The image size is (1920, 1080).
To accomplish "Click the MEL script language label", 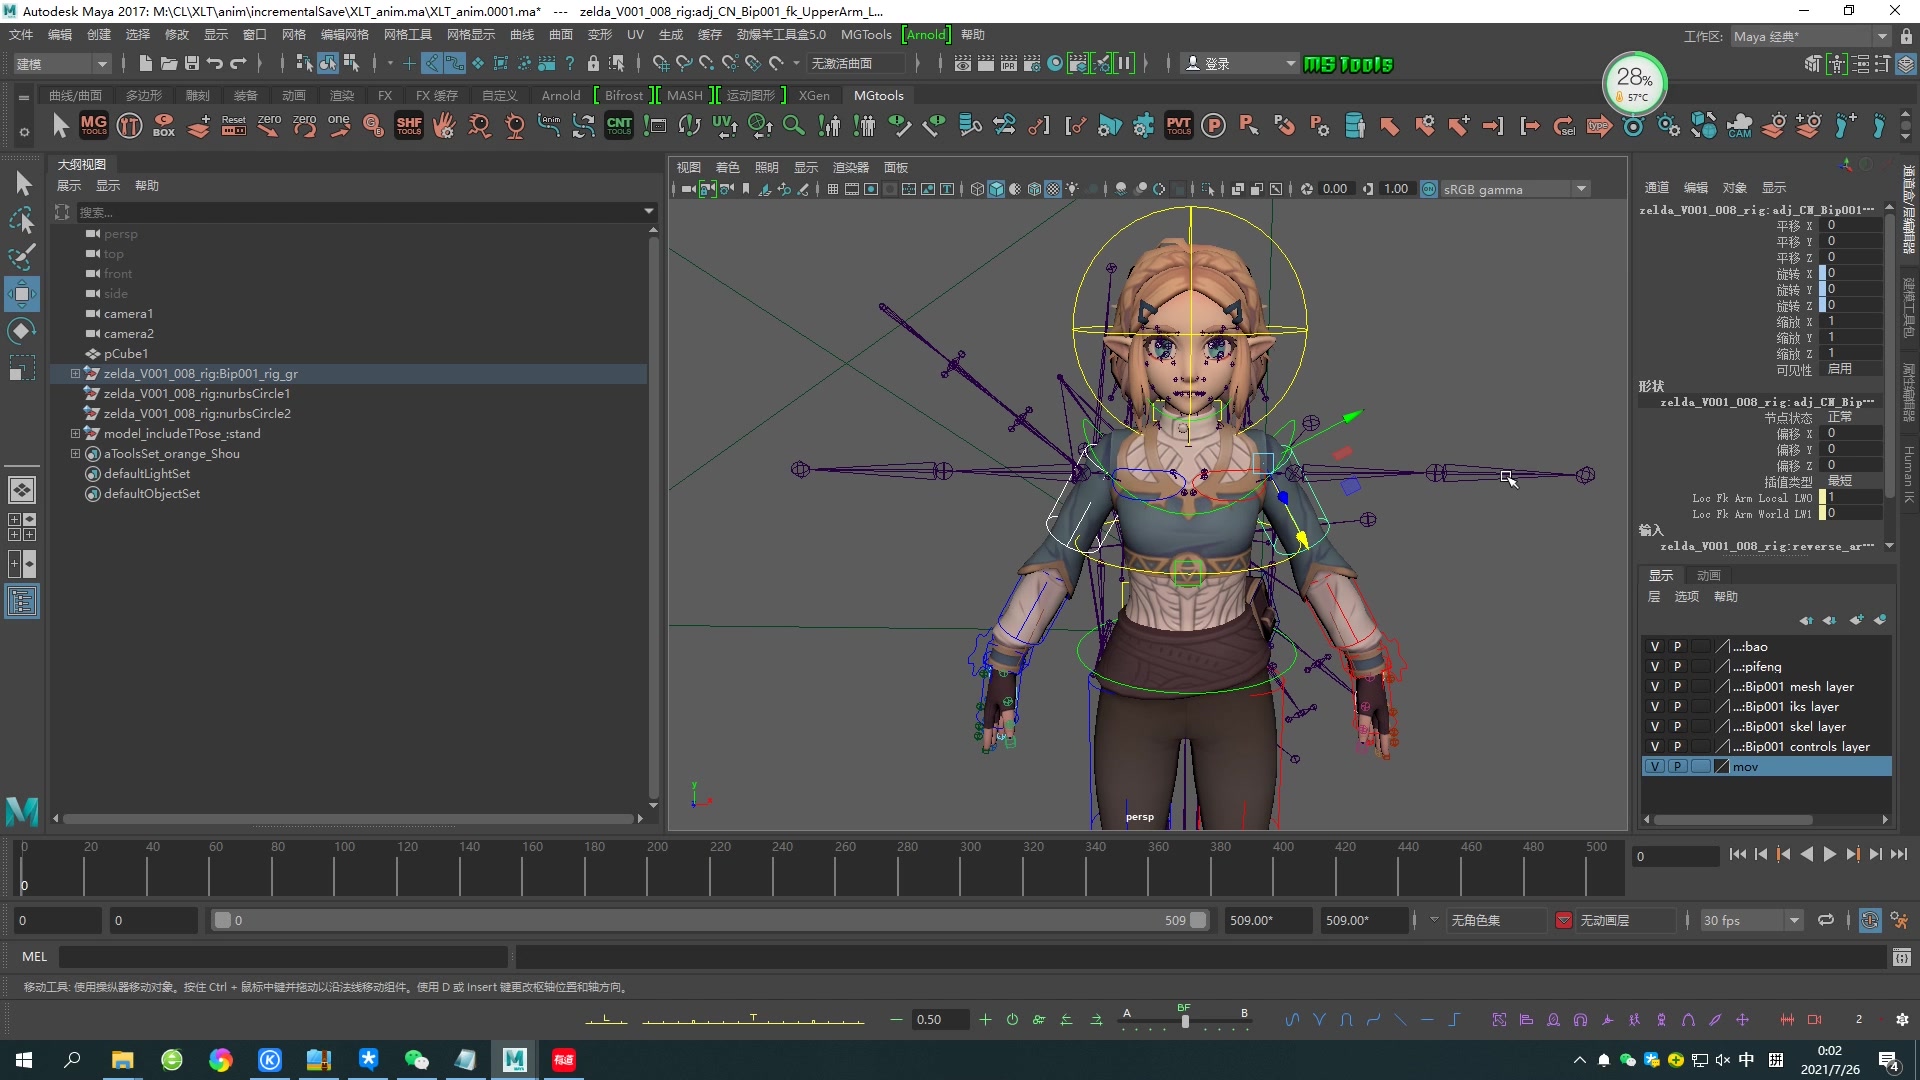I will (x=35, y=956).
